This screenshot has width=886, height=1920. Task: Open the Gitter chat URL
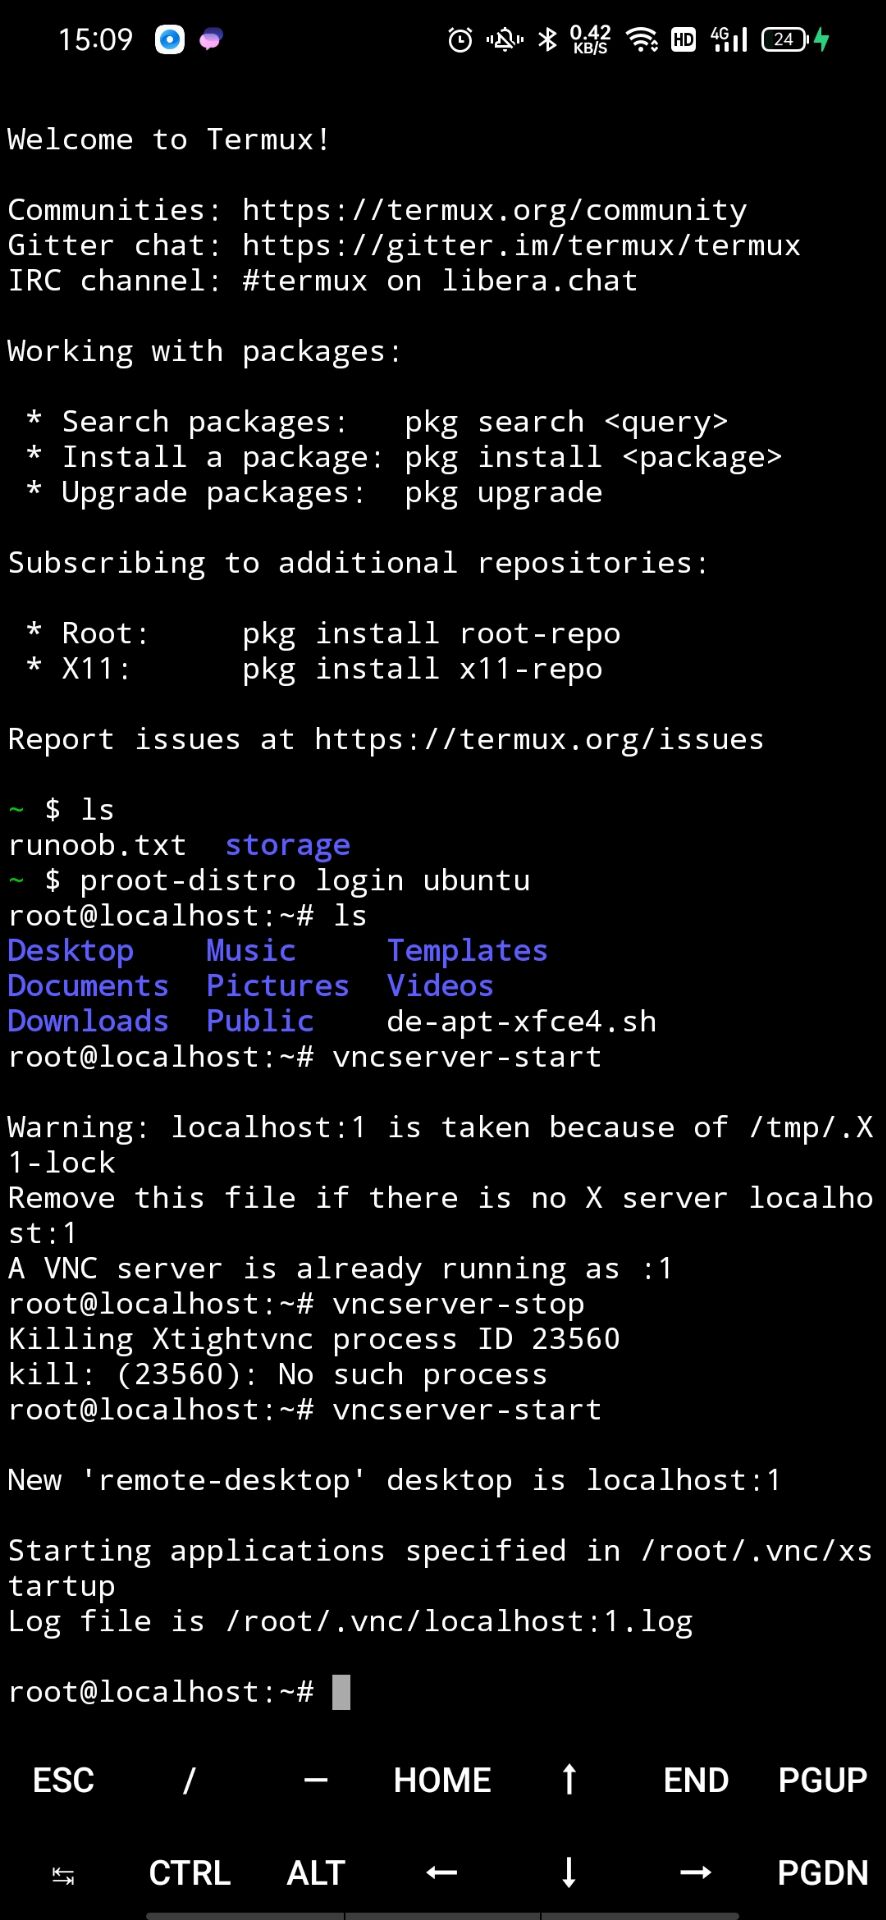point(521,246)
